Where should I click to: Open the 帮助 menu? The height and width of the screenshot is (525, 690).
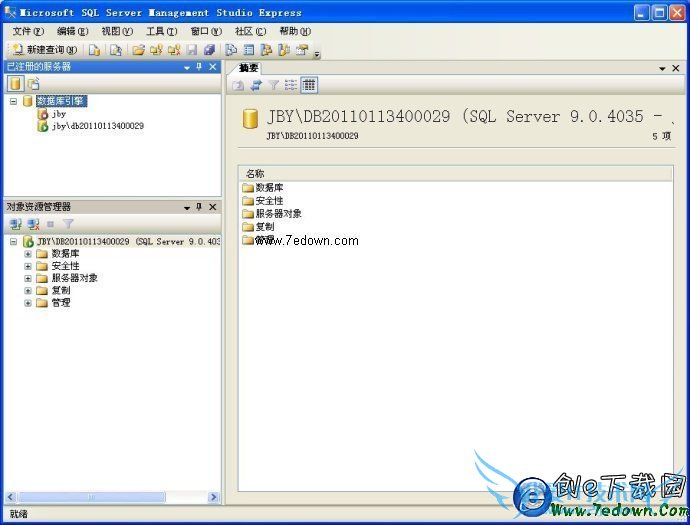pyautogui.click(x=295, y=32)
